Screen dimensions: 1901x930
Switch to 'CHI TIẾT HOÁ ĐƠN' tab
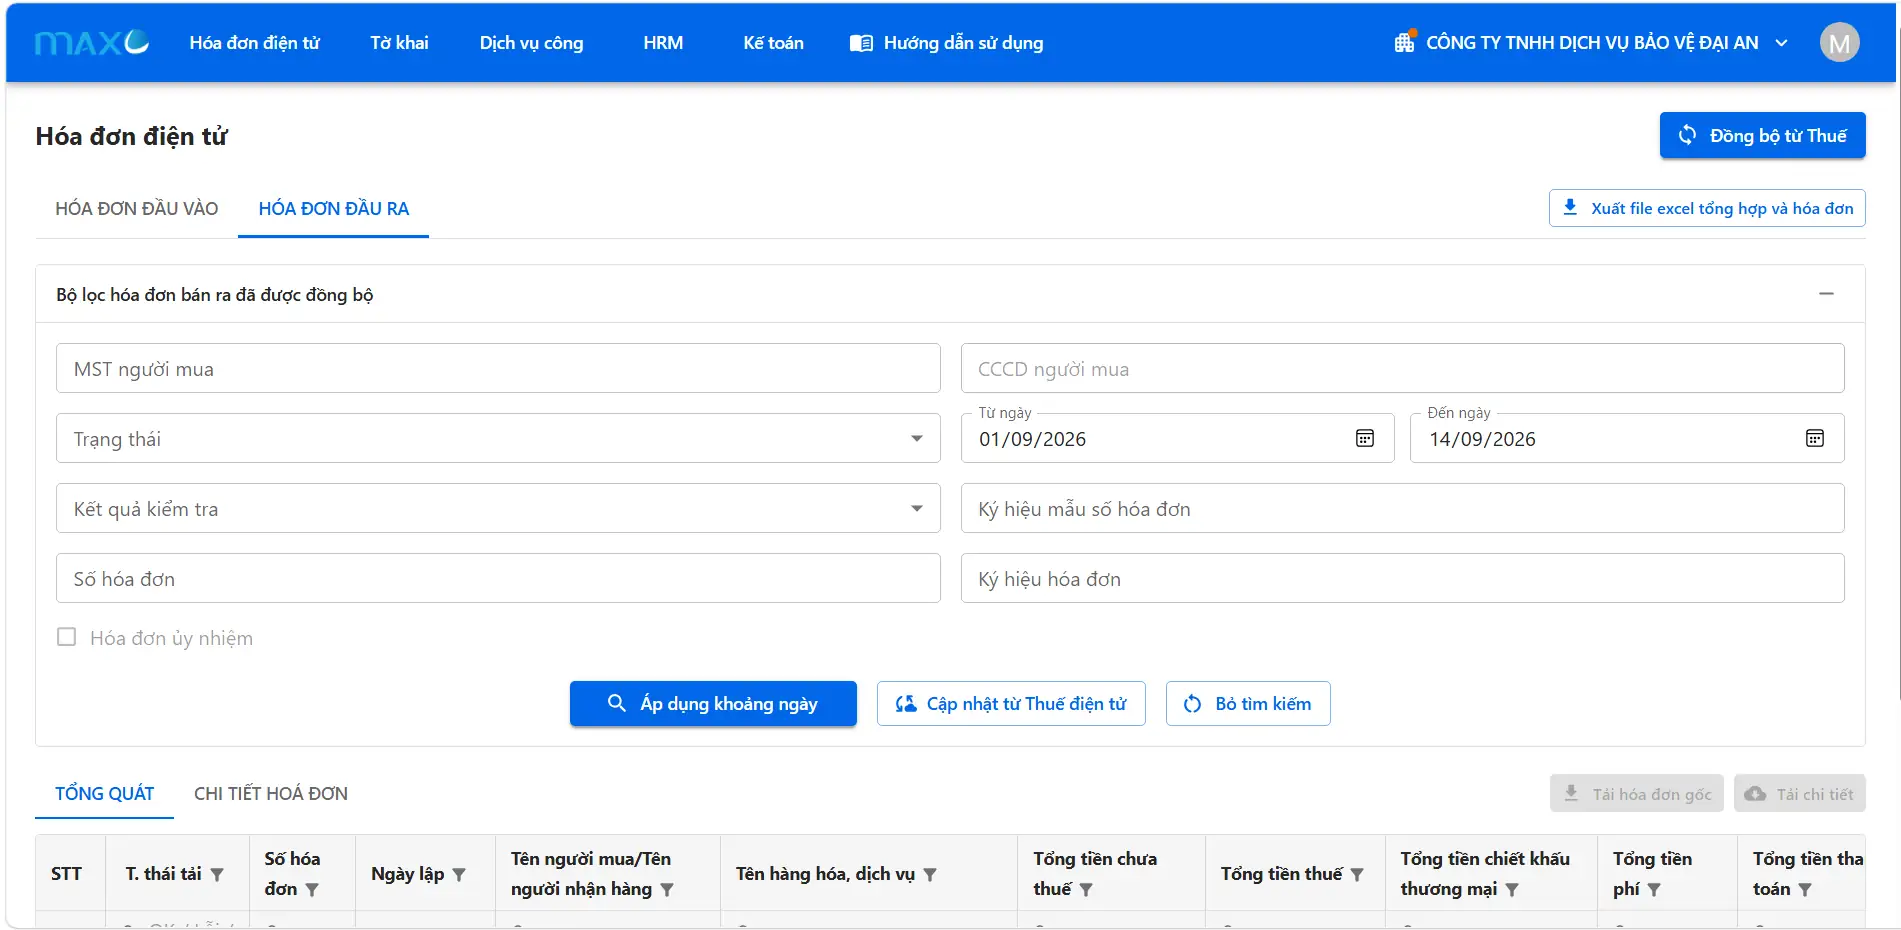point(271,793)
